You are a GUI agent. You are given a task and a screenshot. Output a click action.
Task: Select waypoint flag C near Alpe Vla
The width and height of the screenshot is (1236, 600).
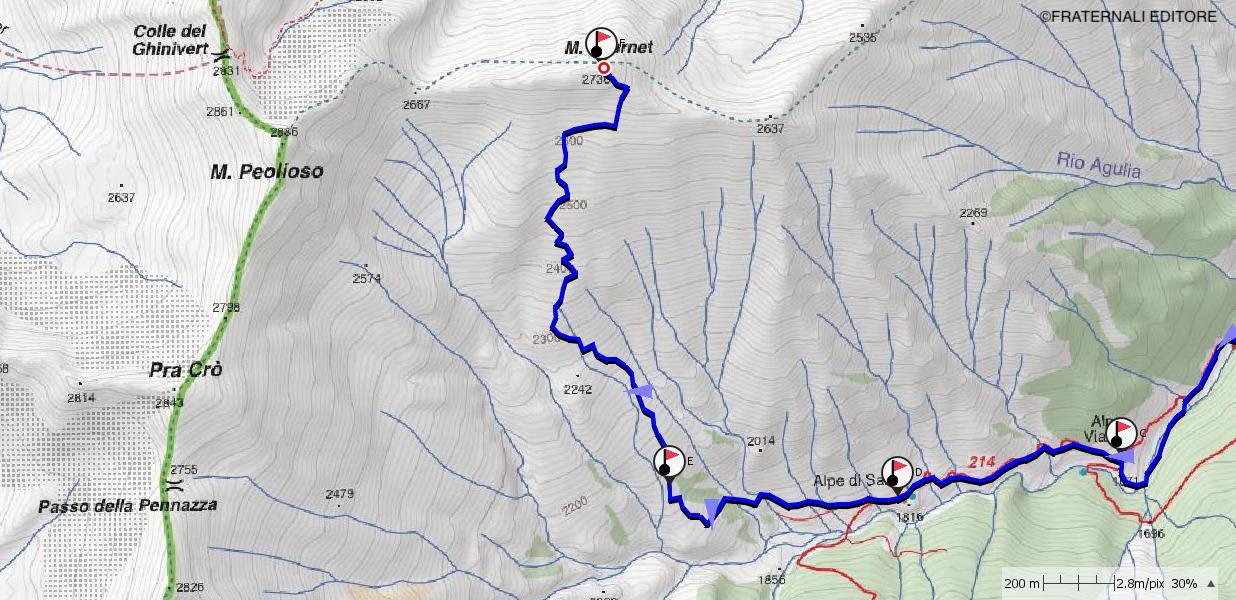(x=1120, y=433)
